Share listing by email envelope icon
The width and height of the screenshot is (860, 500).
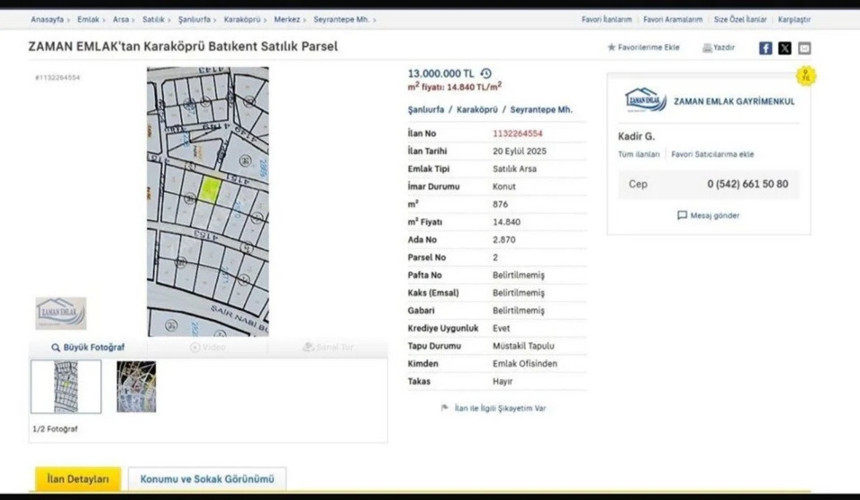point(804,48)
